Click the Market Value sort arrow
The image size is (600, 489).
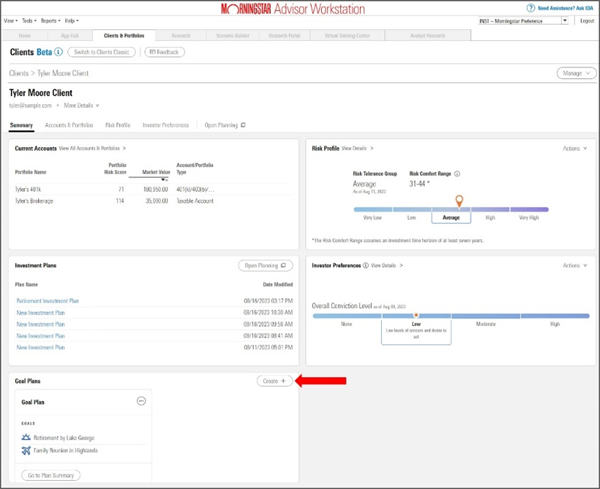click(165, 179)
